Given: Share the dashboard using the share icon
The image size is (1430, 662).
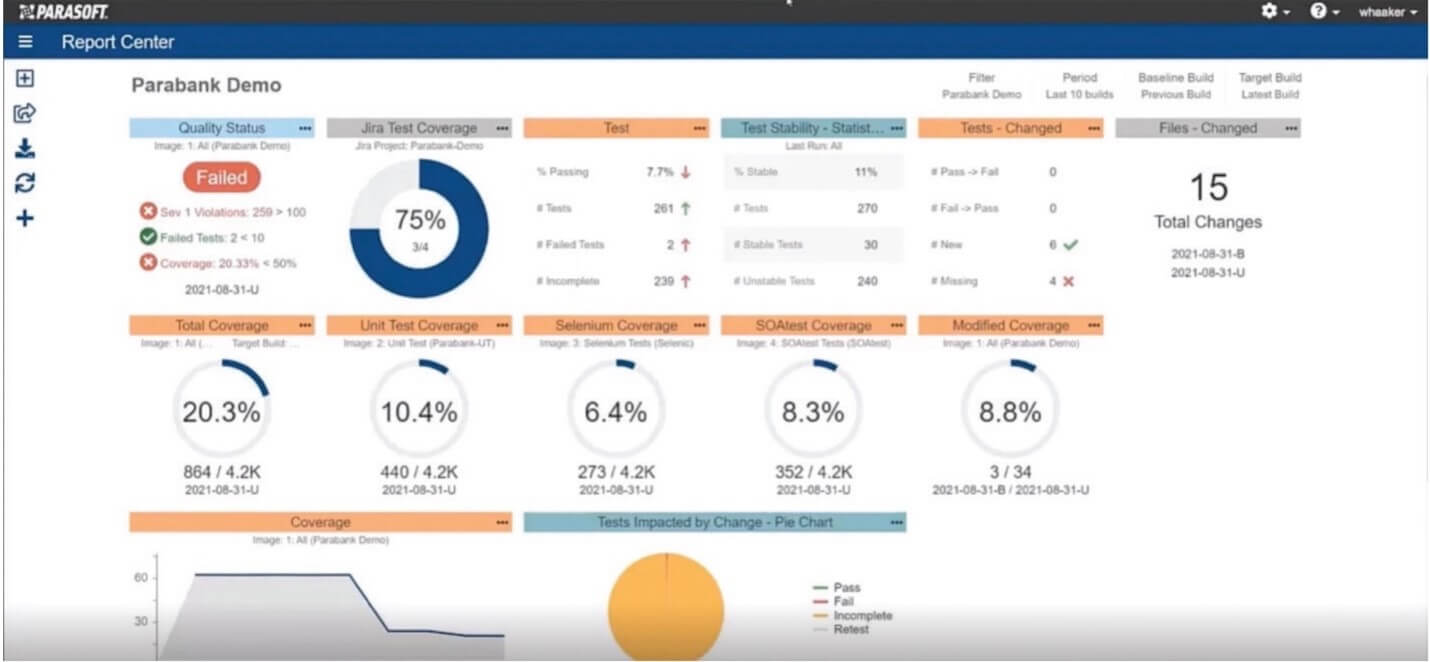Looking at the screenshot, I should coord(26,111).
